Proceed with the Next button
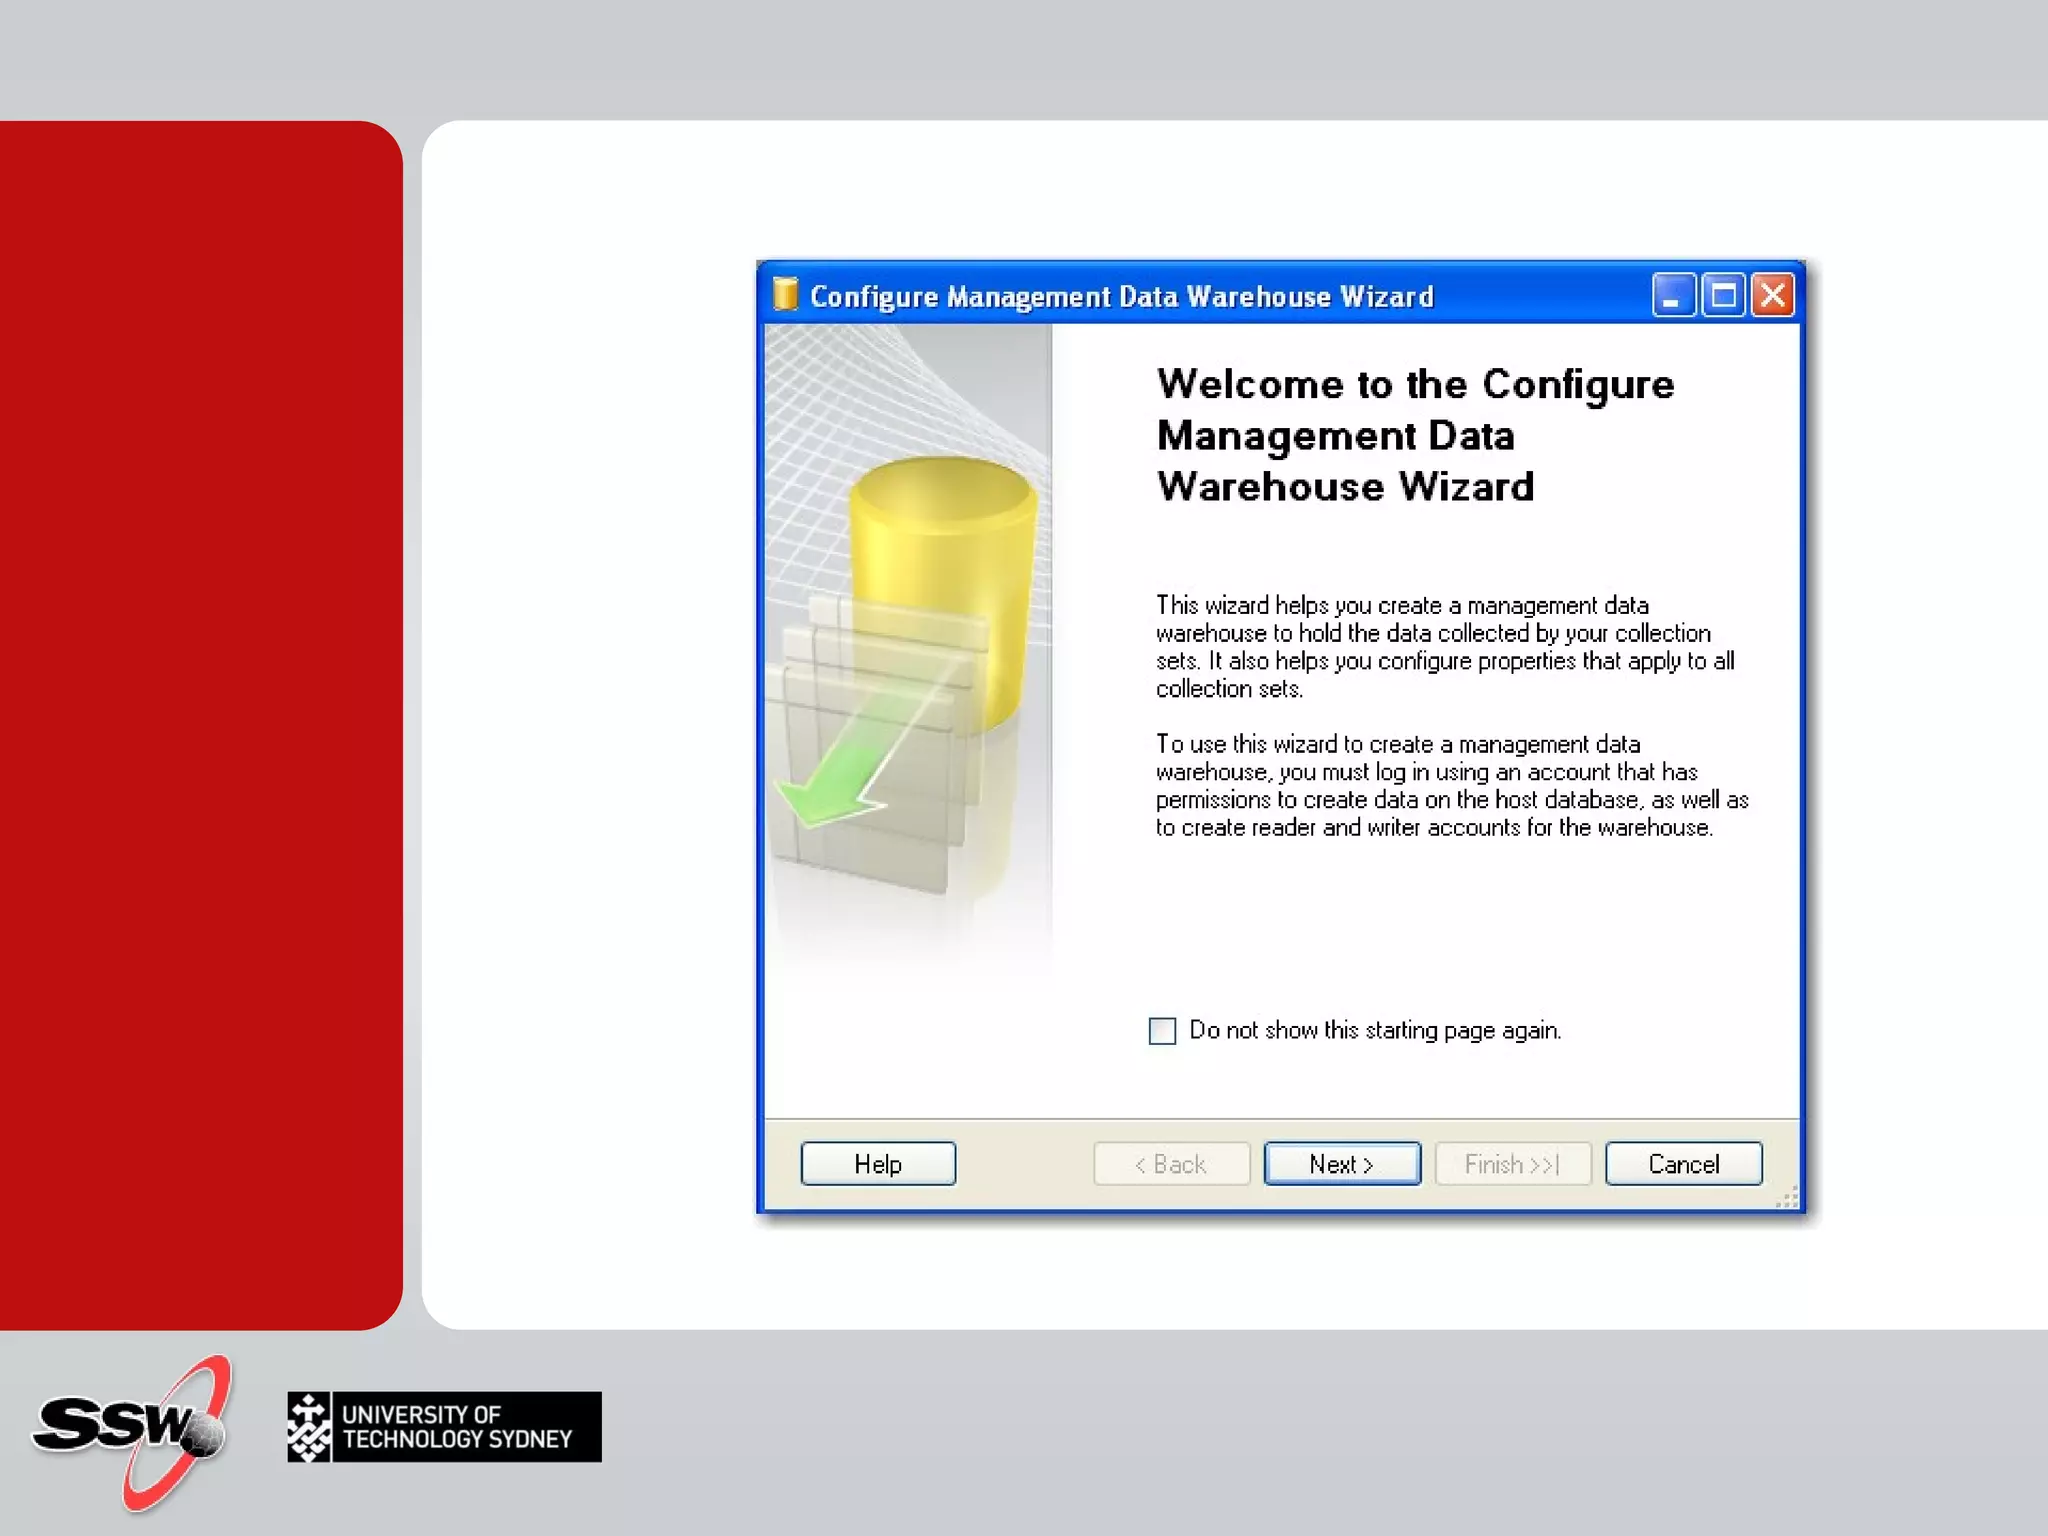The height and width of the screenshot is (1536, 2048). [1342, 1164]
